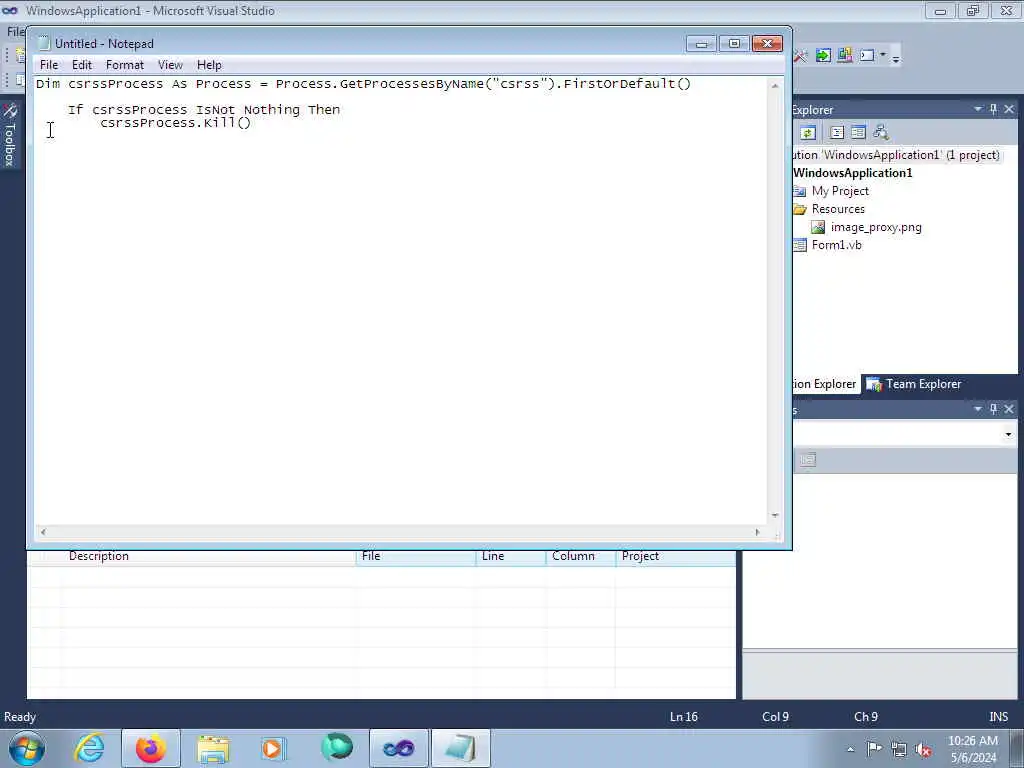
Task: Click View Code icon in Solution Explorer
Action: click(837, 133)
